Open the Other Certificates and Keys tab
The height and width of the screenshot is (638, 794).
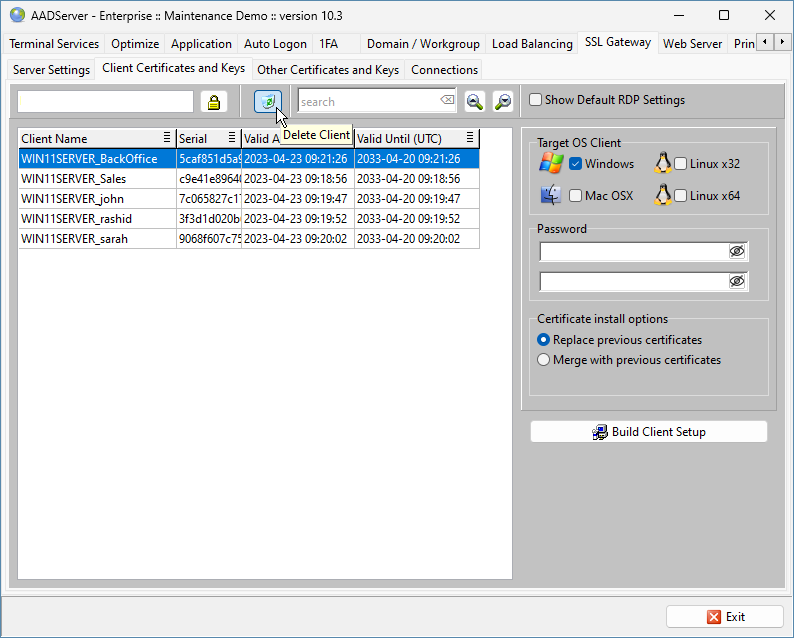[x=328, y=70]
